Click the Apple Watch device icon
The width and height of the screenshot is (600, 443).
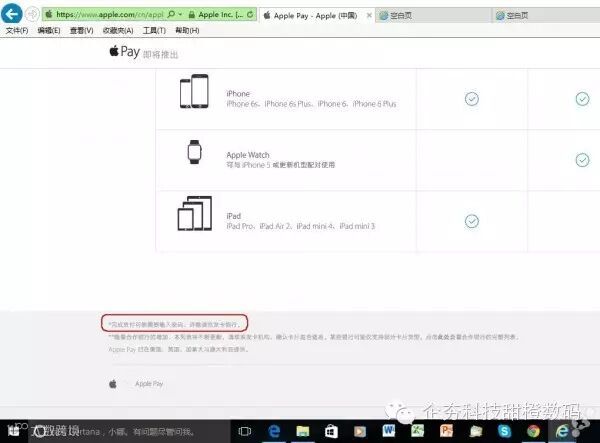194,152
